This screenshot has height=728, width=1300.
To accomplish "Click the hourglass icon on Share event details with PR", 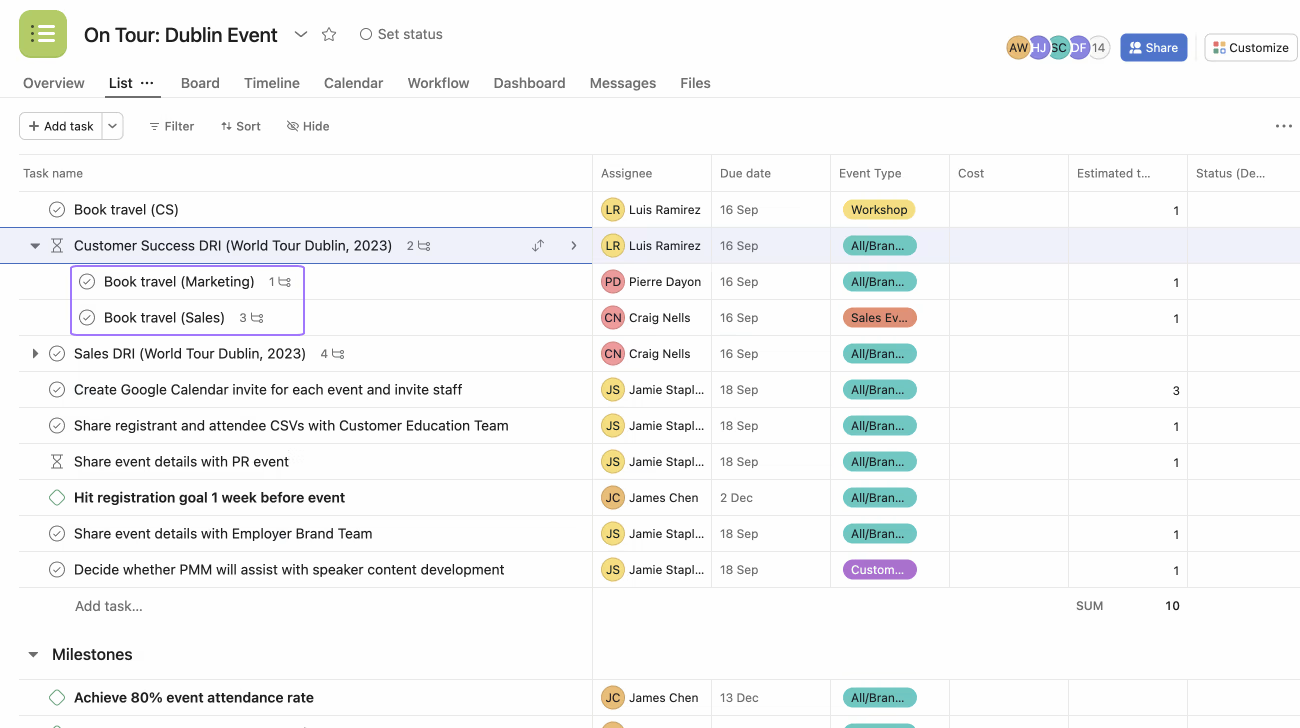I will click(57, 461).
